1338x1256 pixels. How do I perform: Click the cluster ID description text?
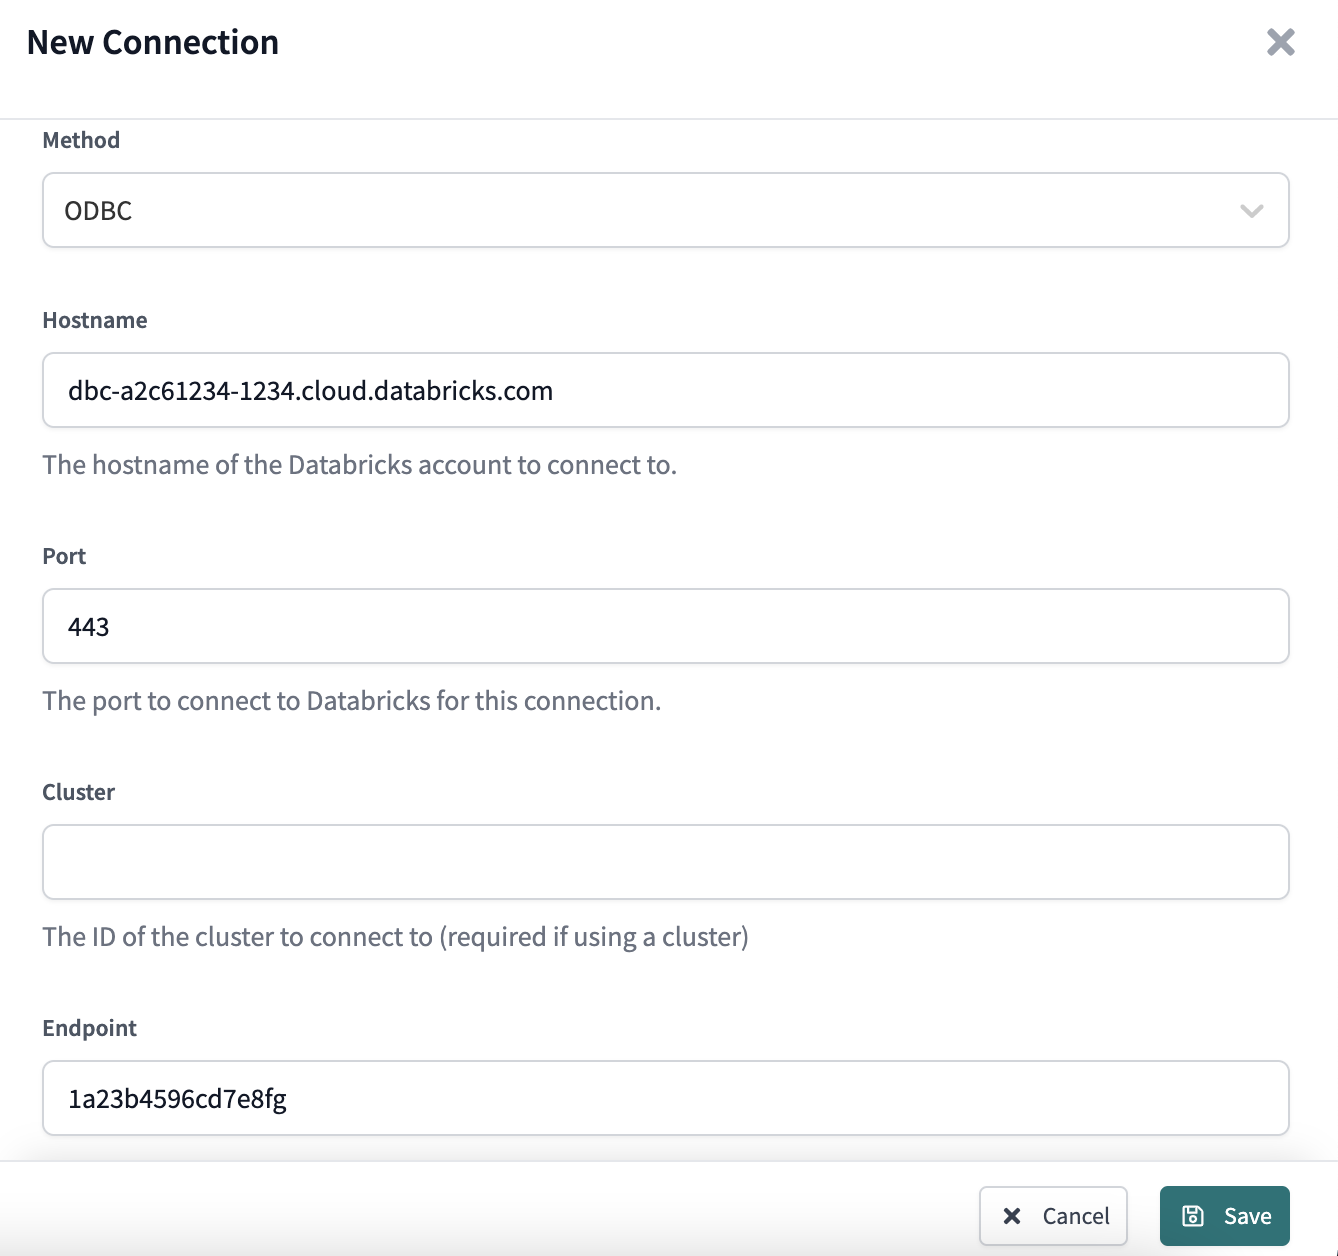point(396,937)
